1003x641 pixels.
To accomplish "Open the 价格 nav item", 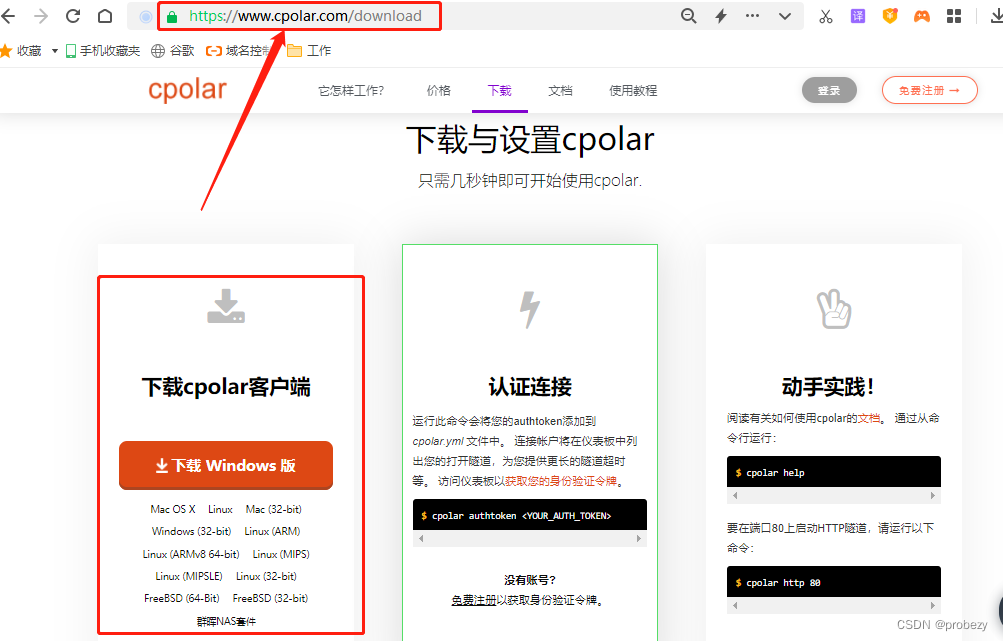I will pyautogui.click(x=439, y=91).
